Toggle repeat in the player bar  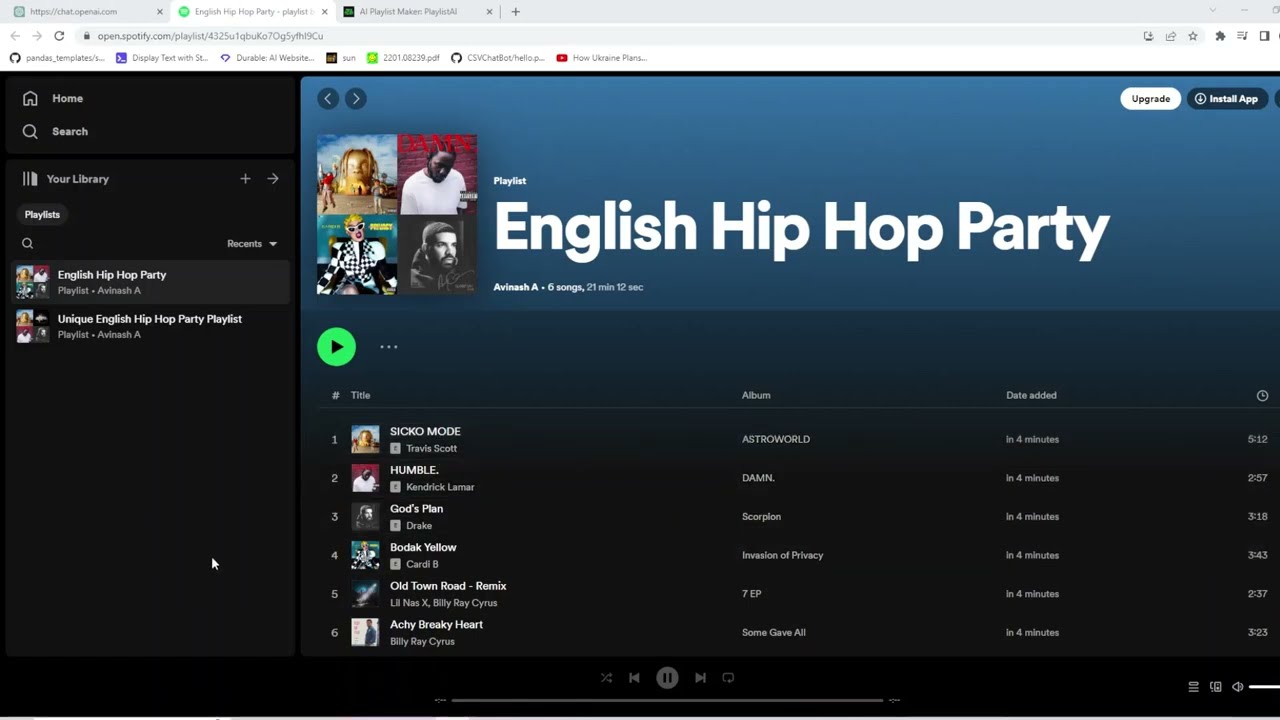coord(728,678)
